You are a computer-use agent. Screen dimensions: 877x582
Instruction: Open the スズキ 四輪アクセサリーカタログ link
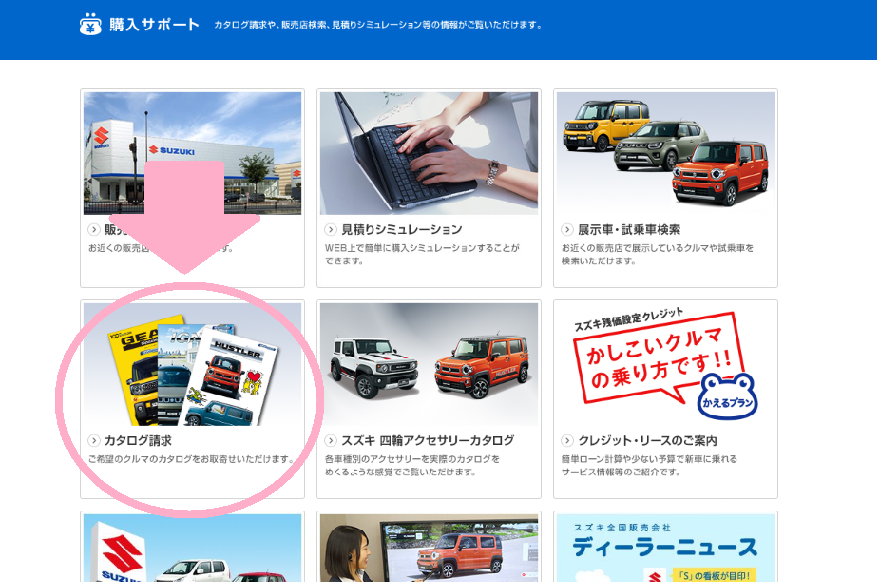427,441
